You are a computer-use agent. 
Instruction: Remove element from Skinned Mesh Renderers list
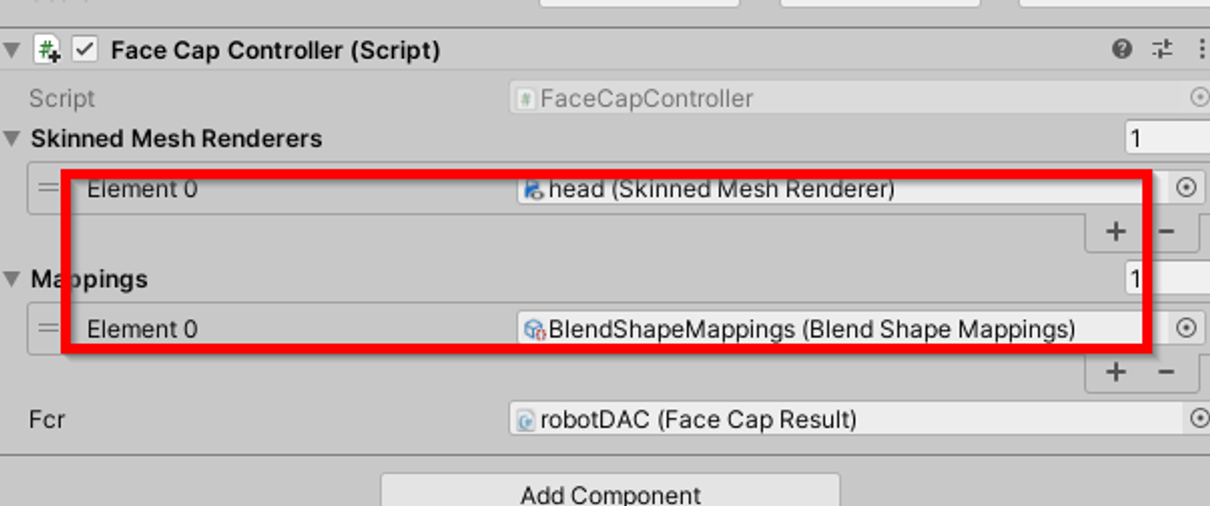click(x=1165, y=232)
